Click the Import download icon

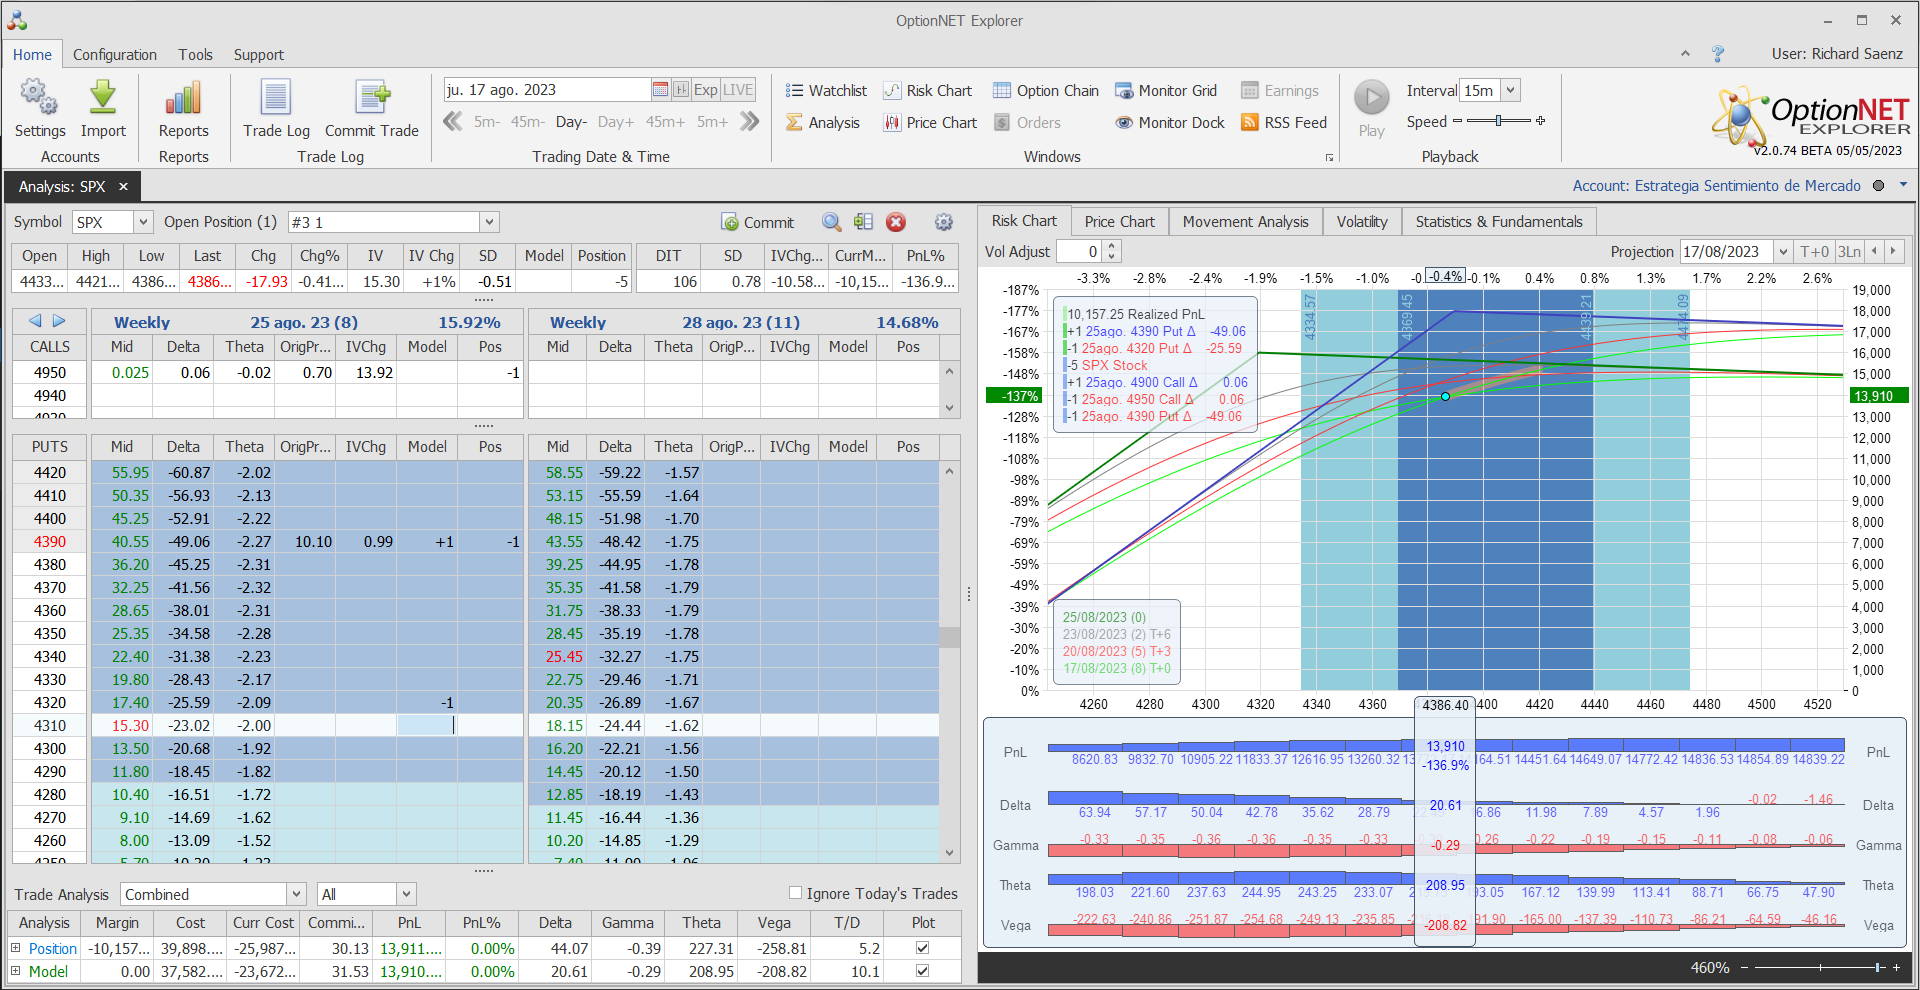[x=103, y=98]
